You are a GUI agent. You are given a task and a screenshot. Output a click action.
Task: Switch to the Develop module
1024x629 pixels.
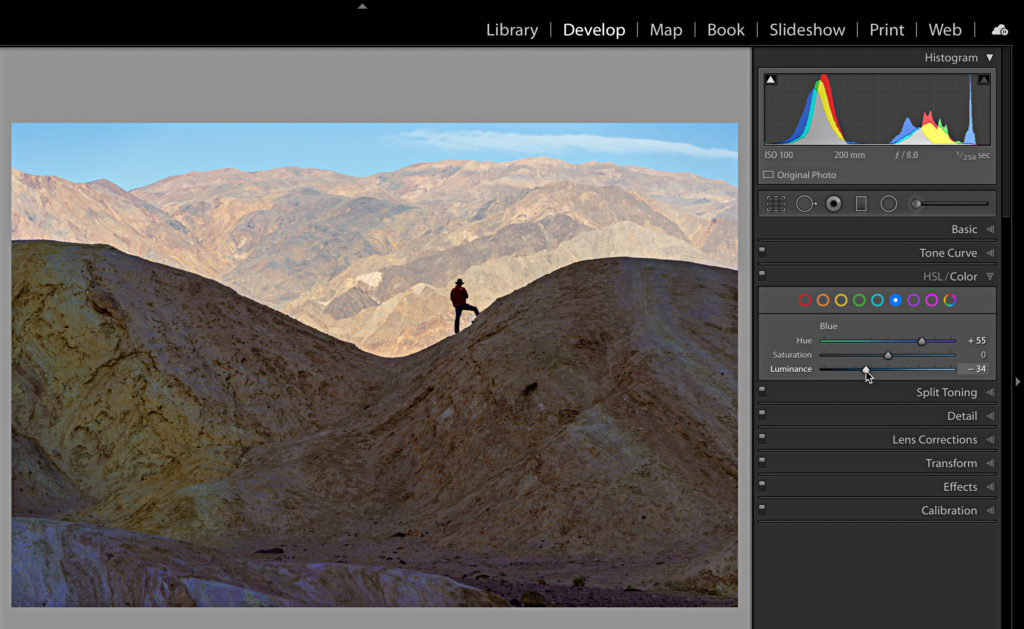pyautogui.click(x=594, y=30)
